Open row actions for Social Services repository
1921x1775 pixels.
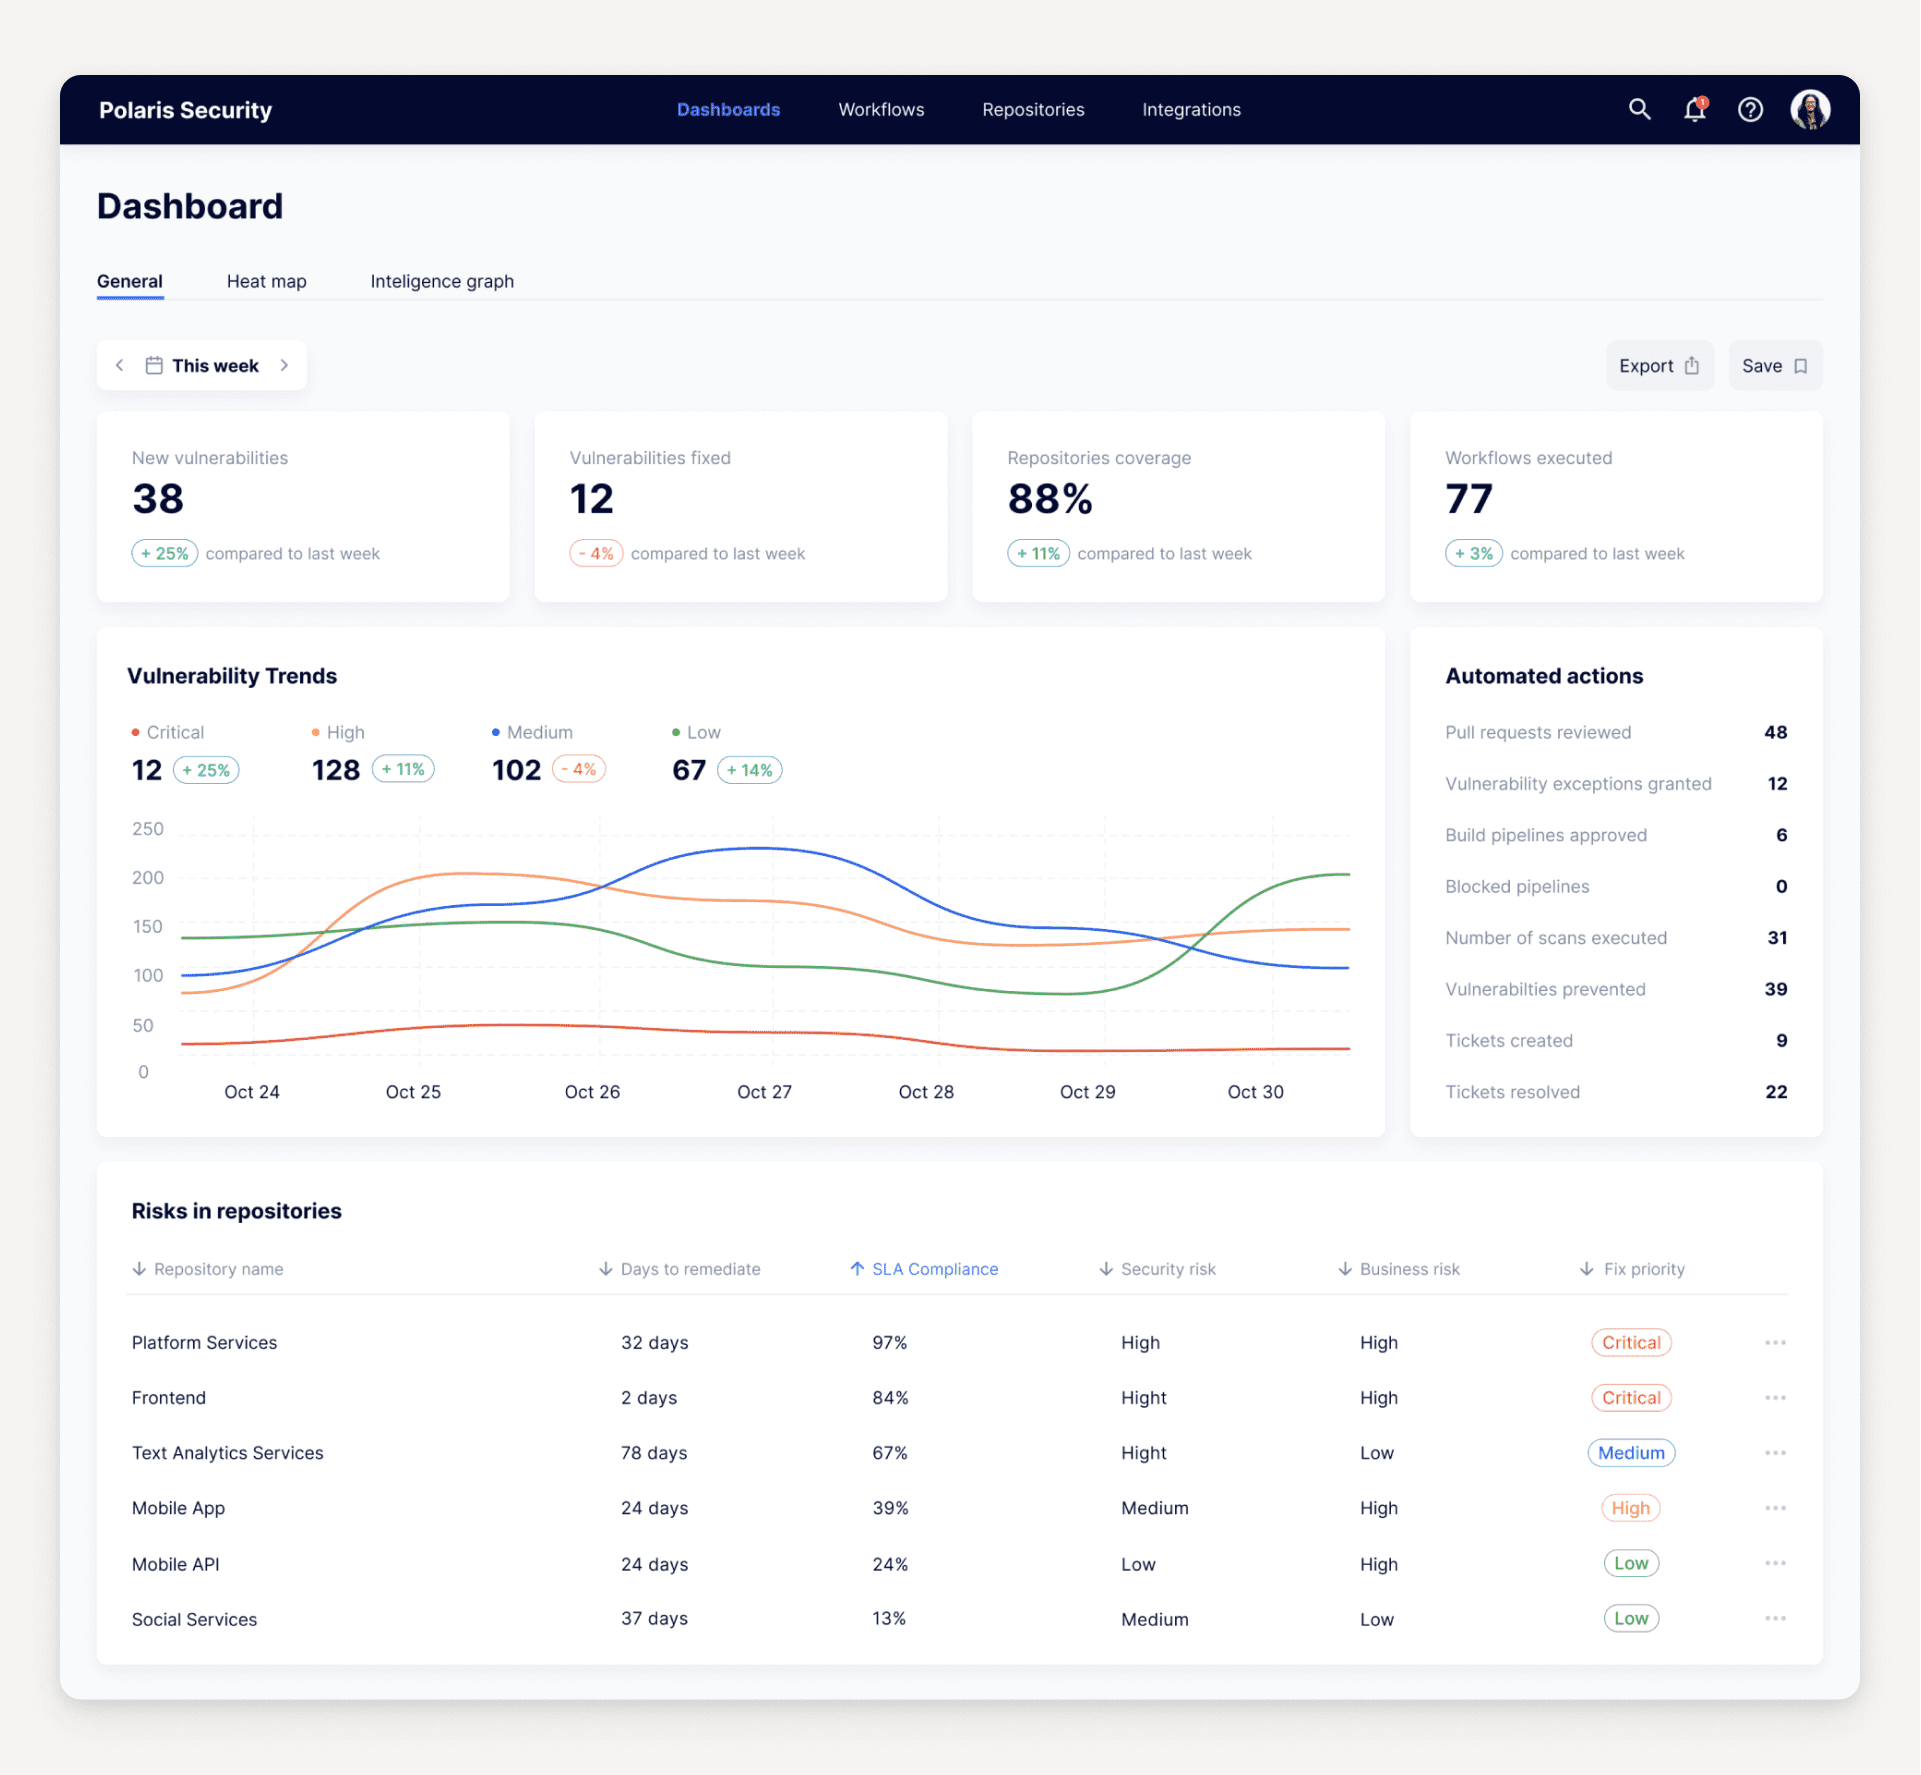1775,1618
